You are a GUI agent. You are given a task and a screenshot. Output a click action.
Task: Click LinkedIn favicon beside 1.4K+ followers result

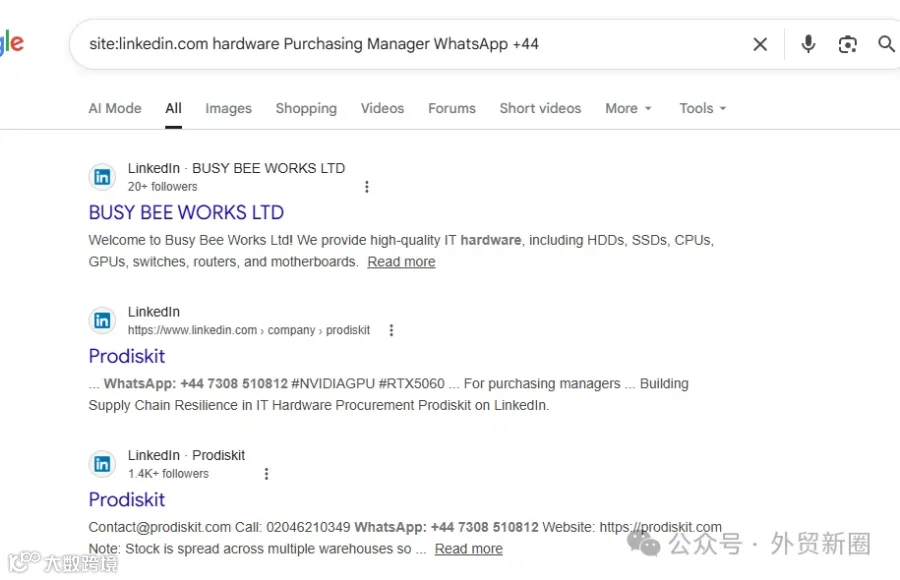tap(102, 464)
